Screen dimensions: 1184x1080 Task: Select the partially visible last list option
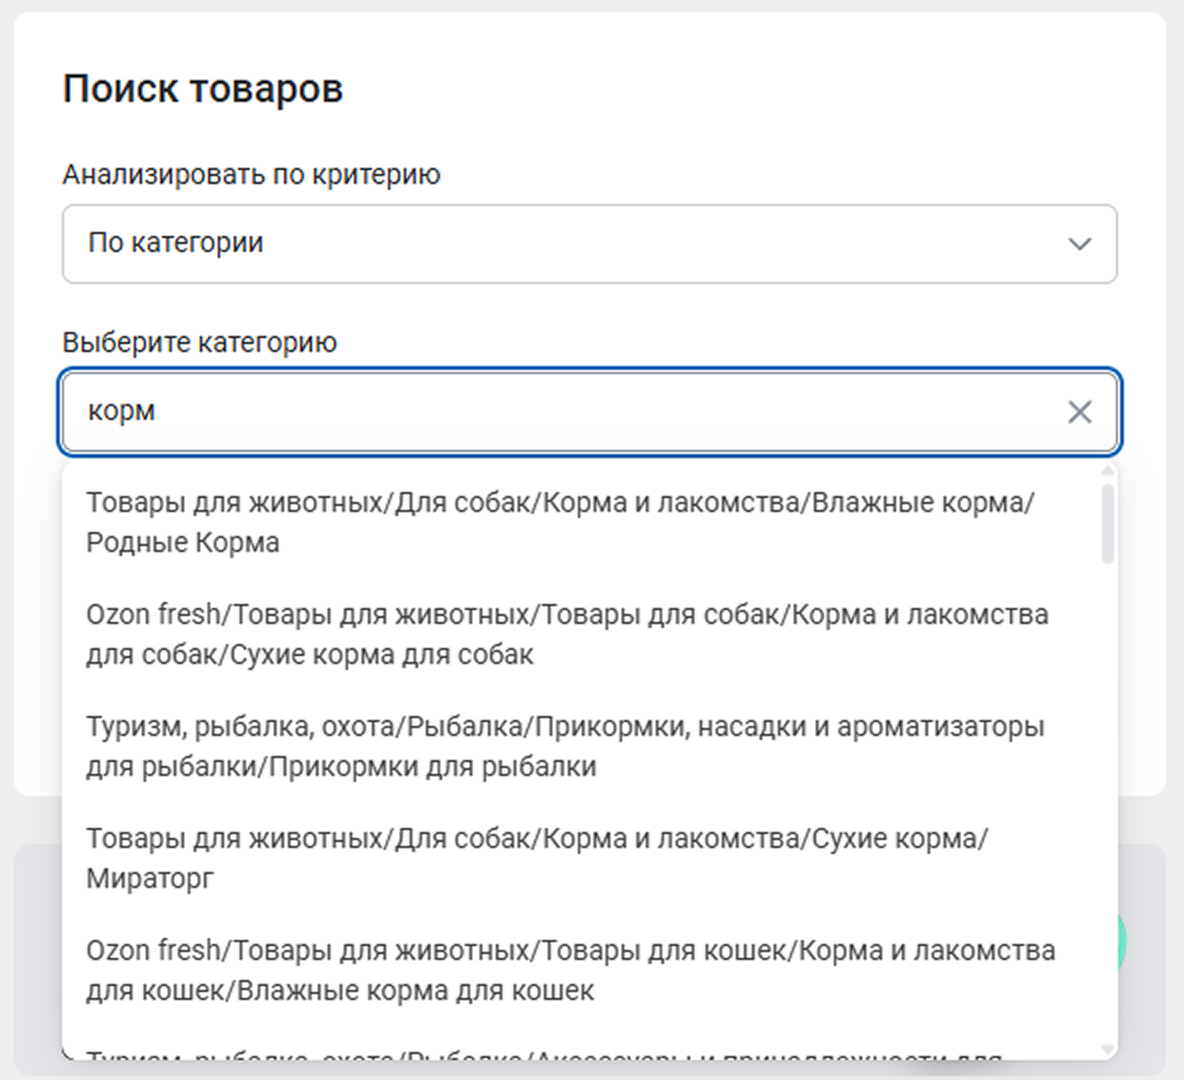(544, 1050)
